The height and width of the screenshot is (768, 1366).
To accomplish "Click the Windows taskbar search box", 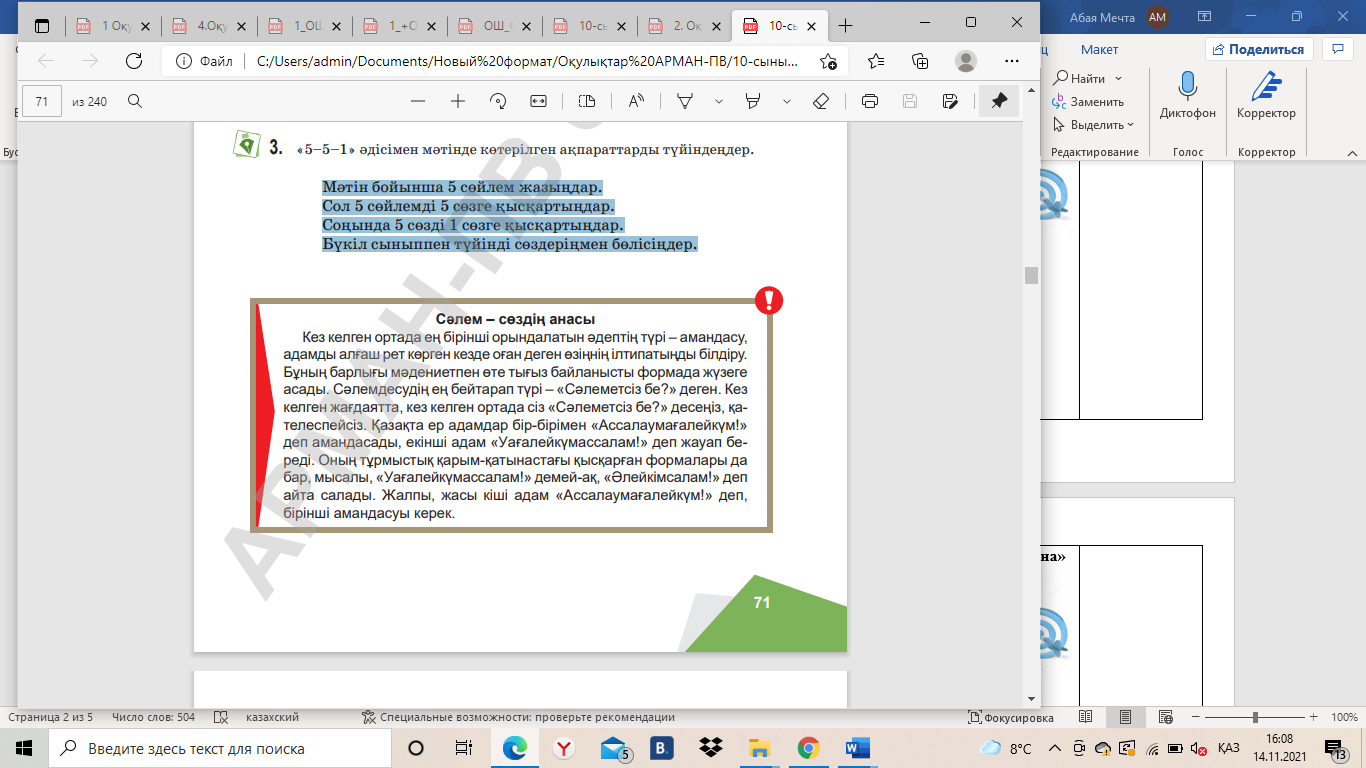I will pos(219,748).
